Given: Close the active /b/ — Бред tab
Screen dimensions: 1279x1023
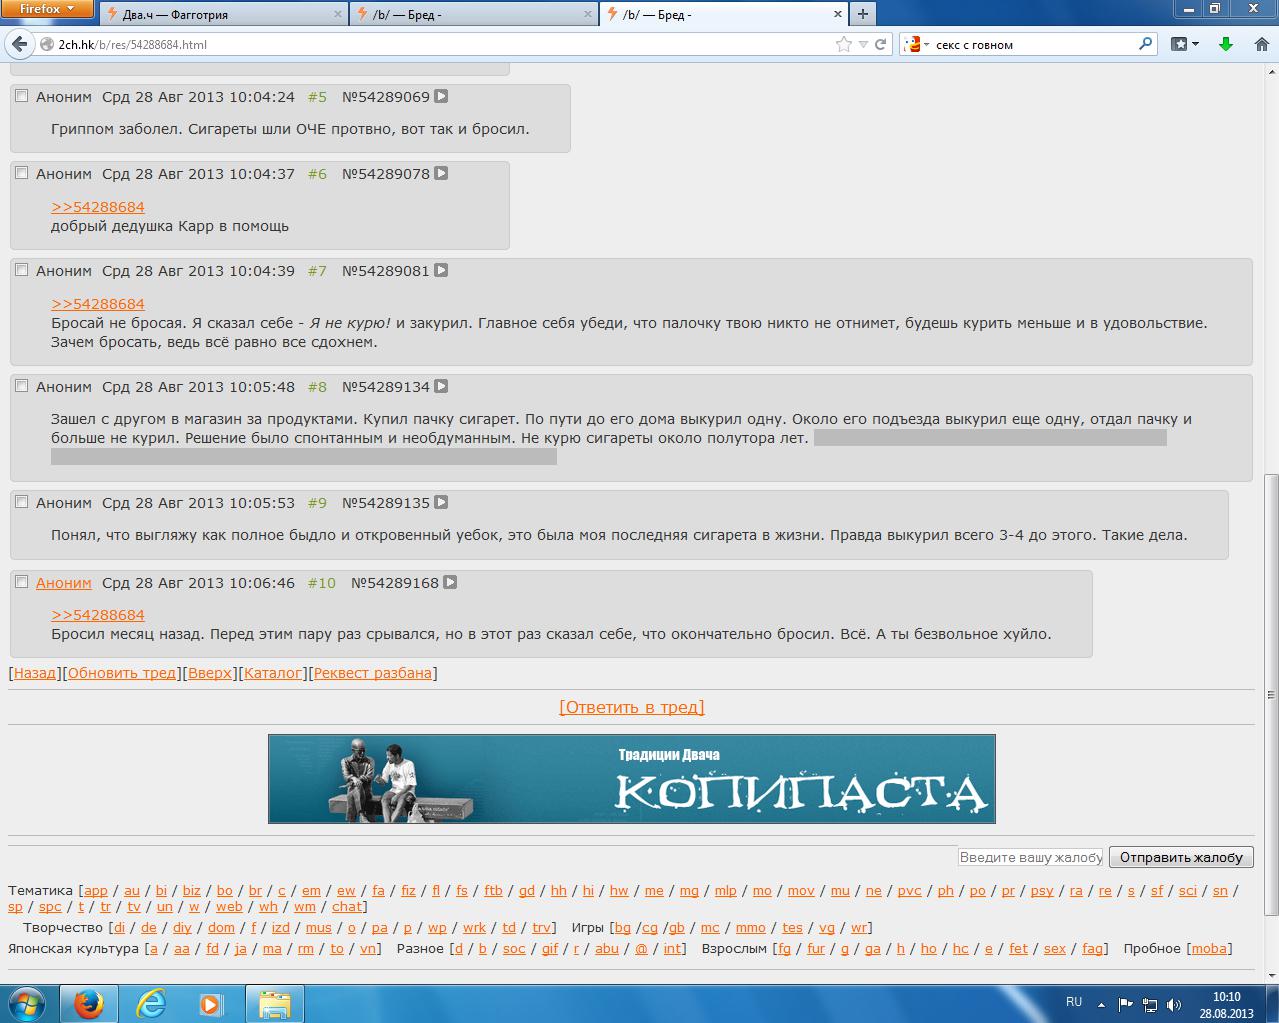Looking at the screenshot, I should [x=838, y=14].
